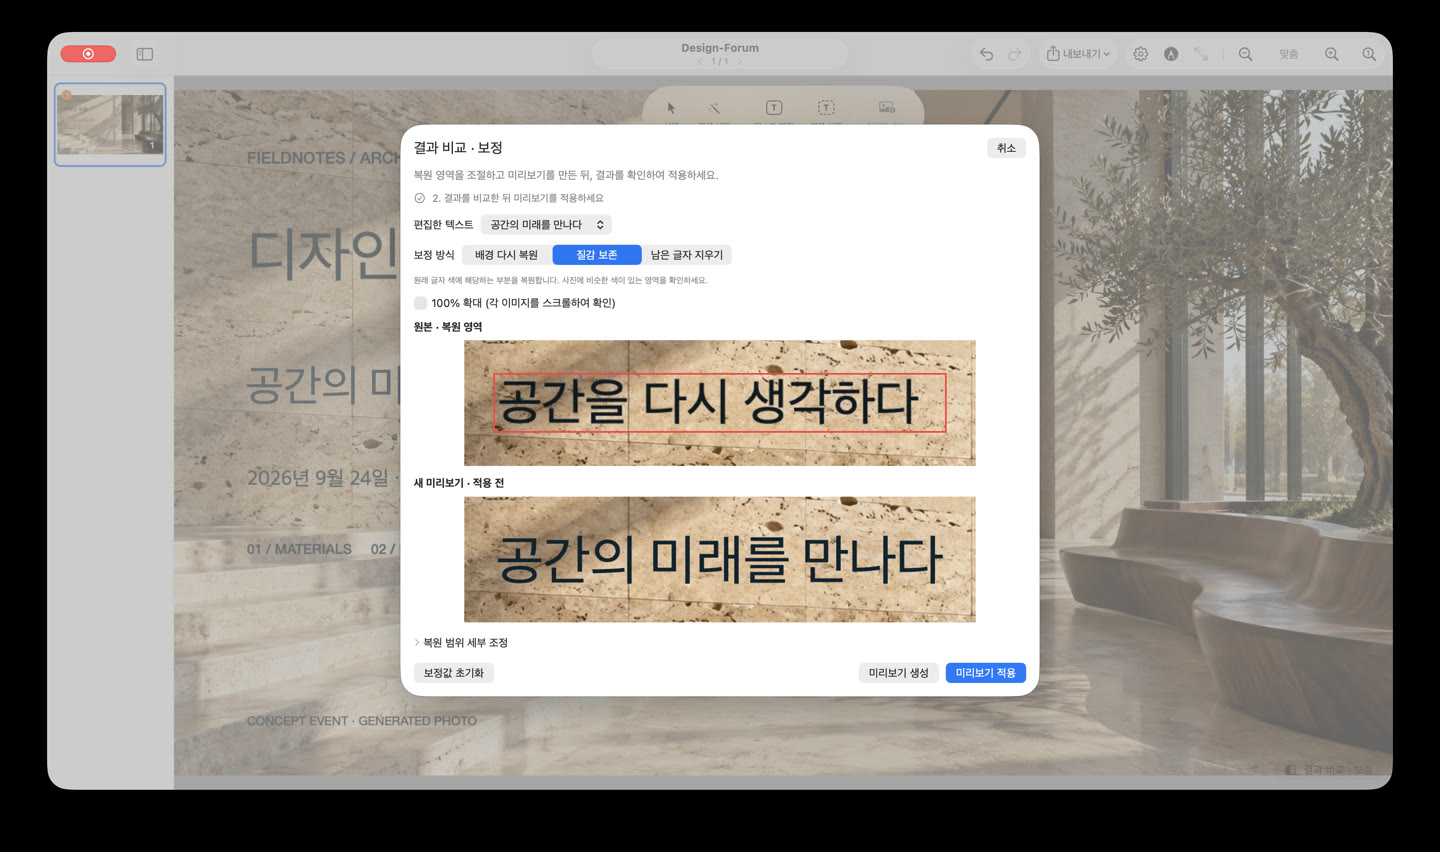Click the 취소 cancel button
Image resolution: width=1440 pixels, height=852 pixels.
[1006, 148]
